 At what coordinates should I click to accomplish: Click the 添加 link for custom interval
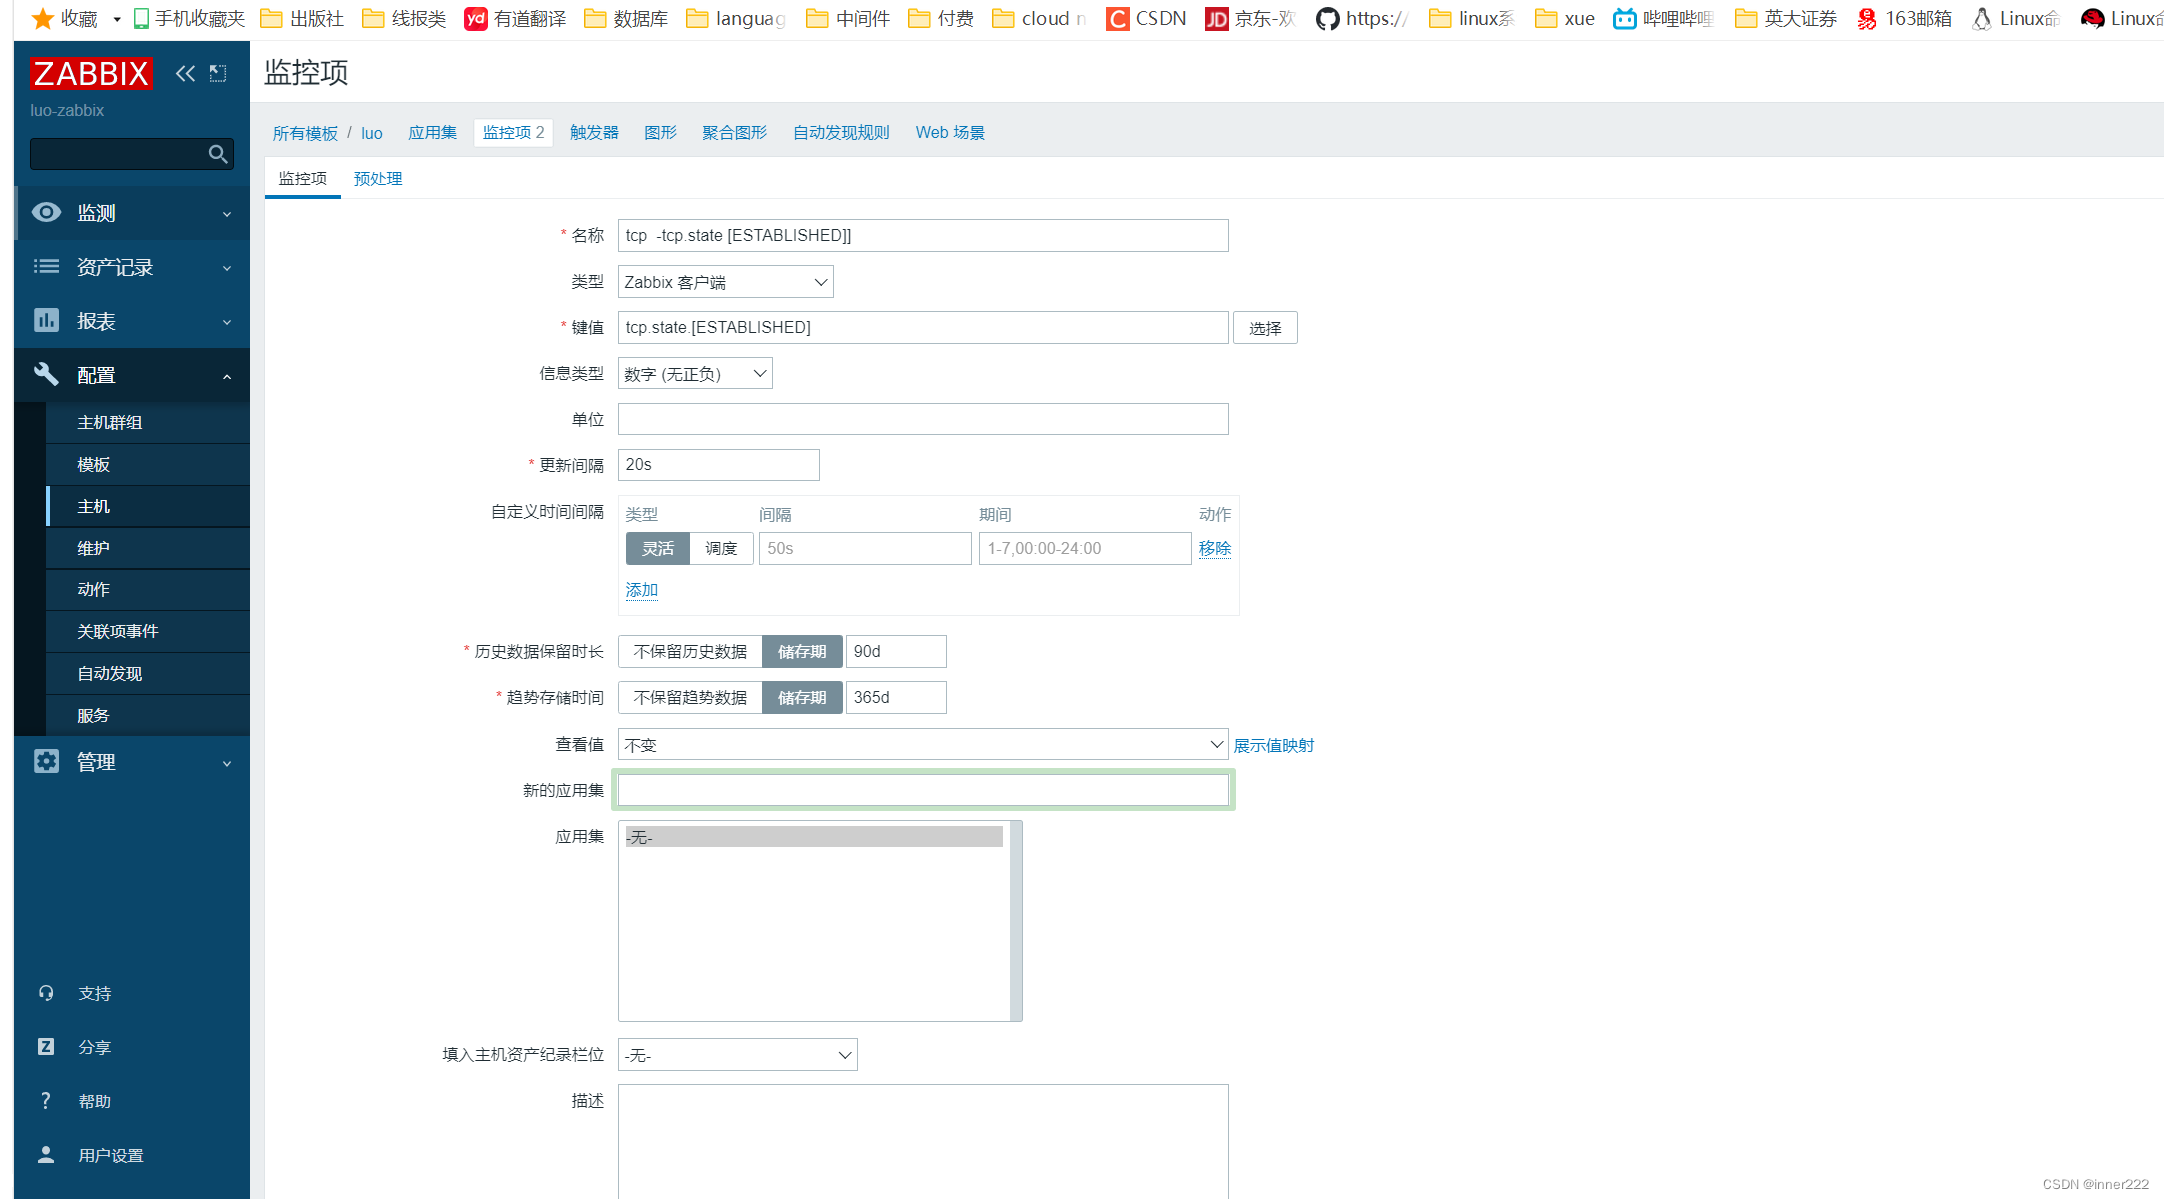tap(642, 590)
